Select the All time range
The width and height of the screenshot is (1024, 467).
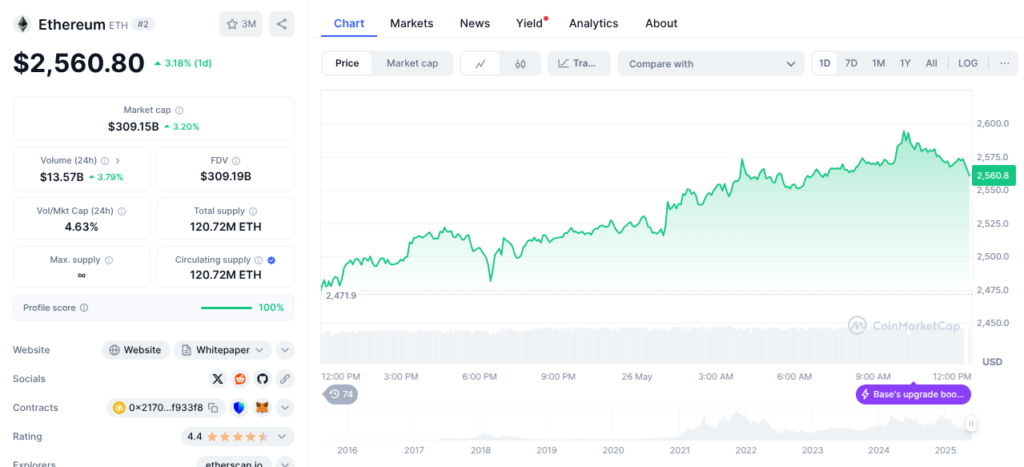(931, 63)
